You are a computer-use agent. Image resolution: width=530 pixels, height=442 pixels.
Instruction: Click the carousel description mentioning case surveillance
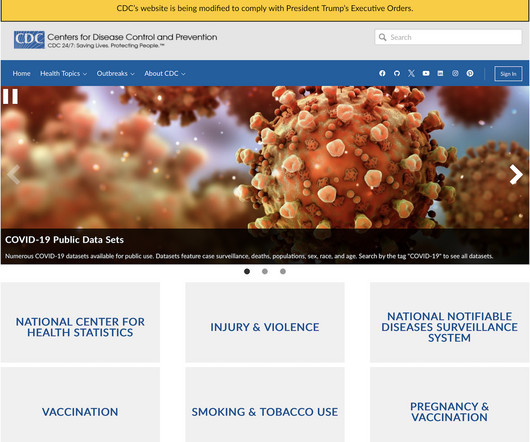click(249, 256)
